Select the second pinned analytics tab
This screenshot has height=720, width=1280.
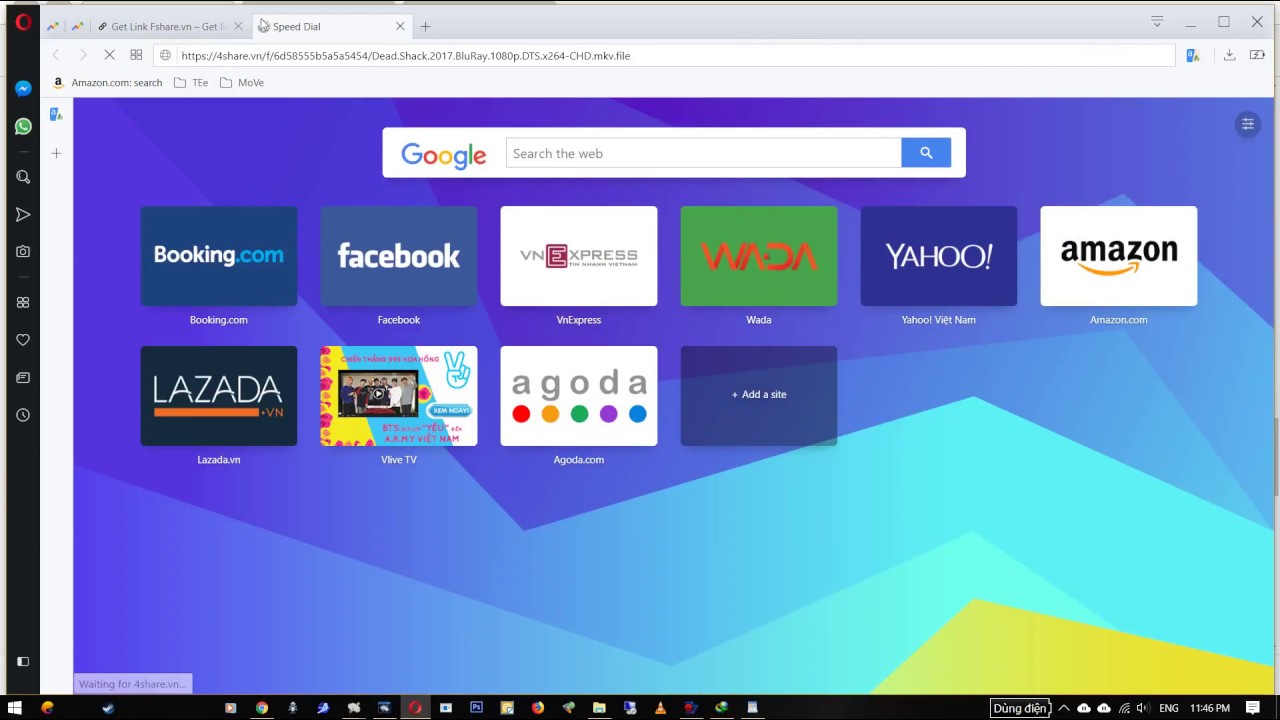click(77, 27)
